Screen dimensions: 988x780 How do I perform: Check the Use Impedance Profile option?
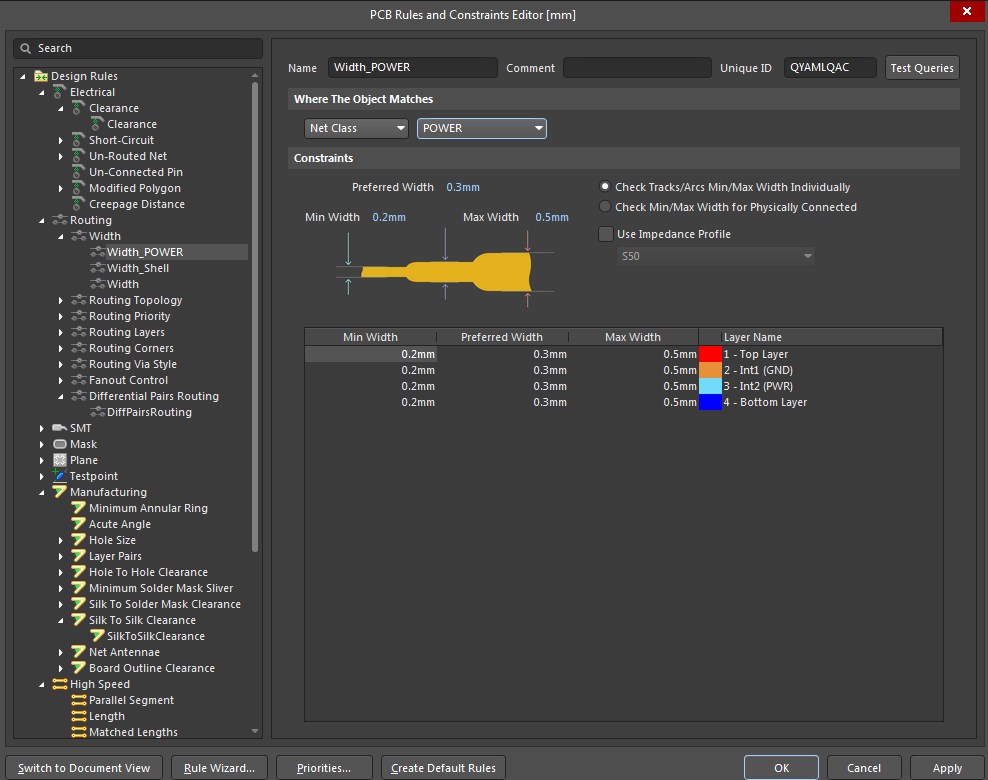[x=606, y=234]
